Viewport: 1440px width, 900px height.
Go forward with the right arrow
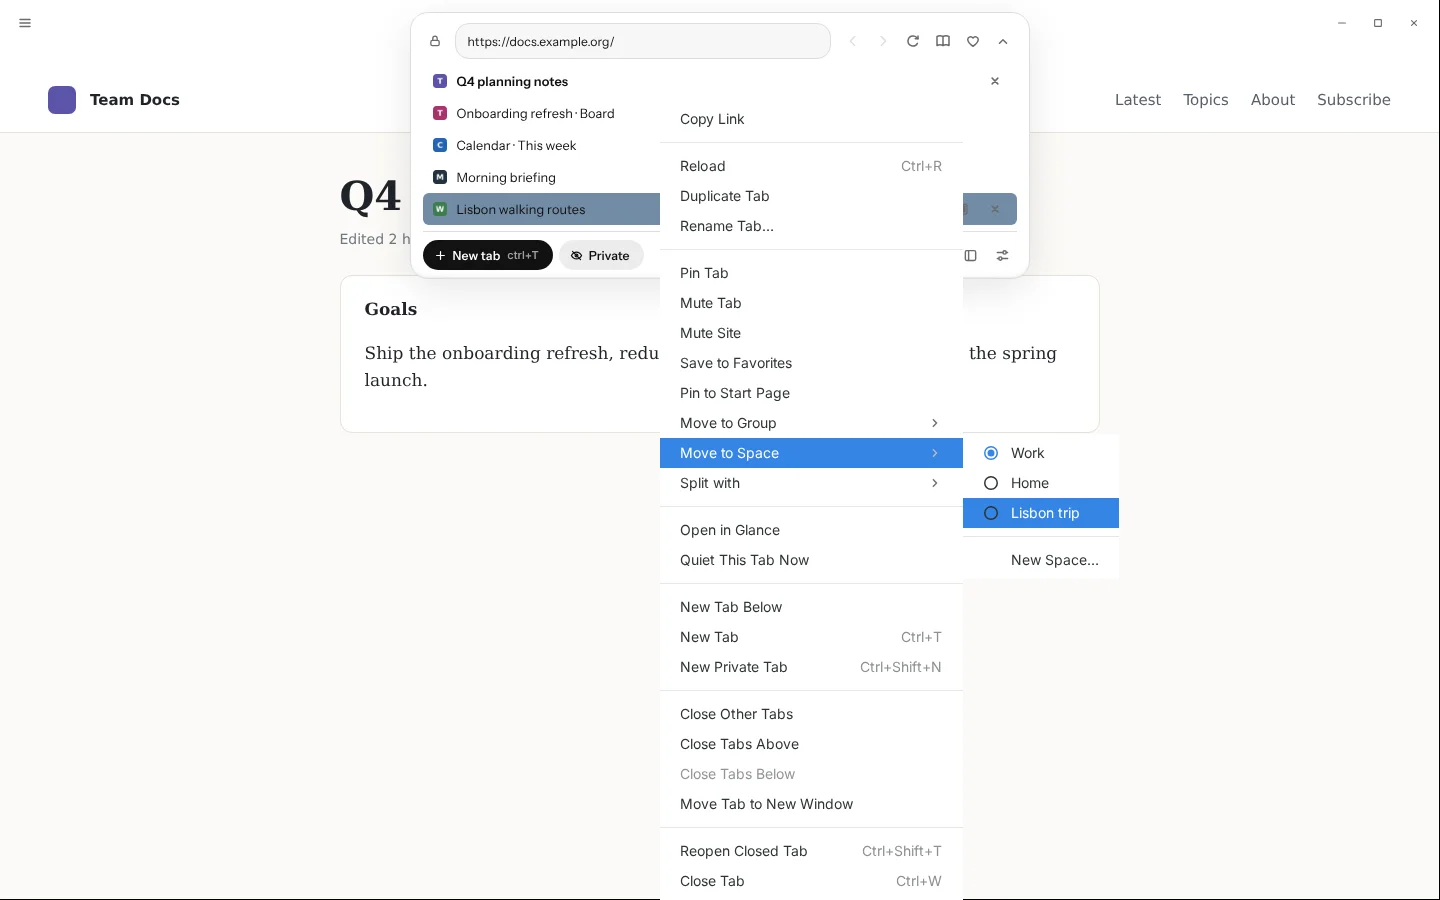click(883, 42)
